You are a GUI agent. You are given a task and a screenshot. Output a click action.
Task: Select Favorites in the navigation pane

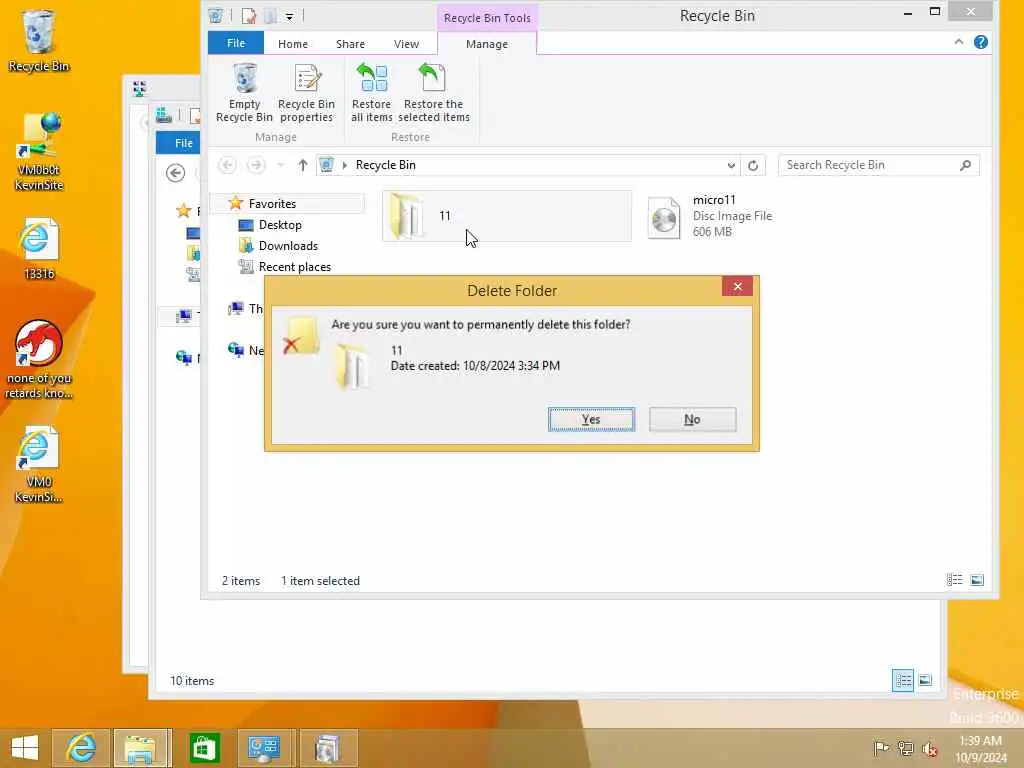pos(272,204)
